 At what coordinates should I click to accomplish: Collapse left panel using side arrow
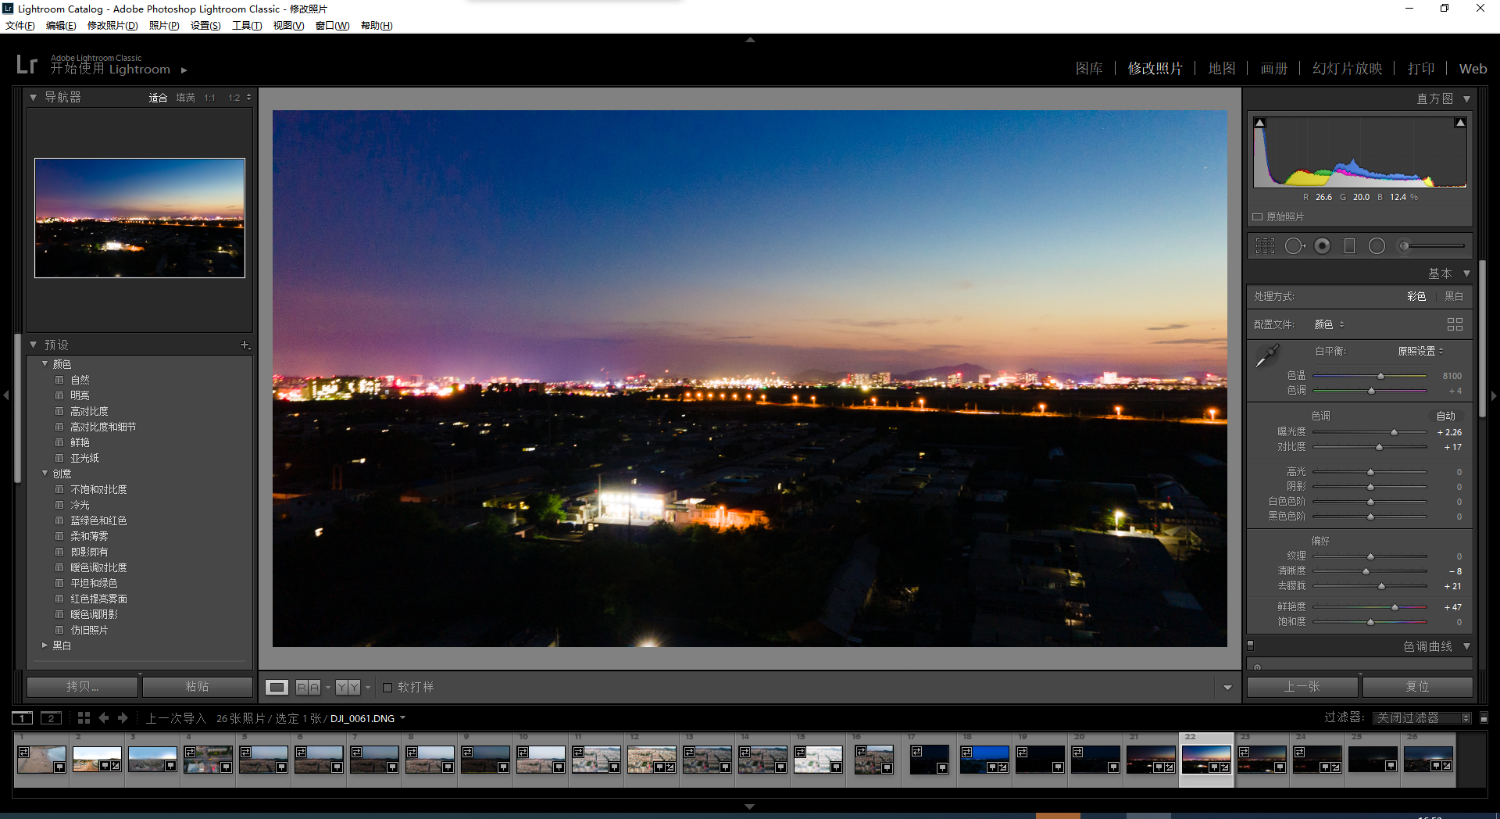coord(6,396)
